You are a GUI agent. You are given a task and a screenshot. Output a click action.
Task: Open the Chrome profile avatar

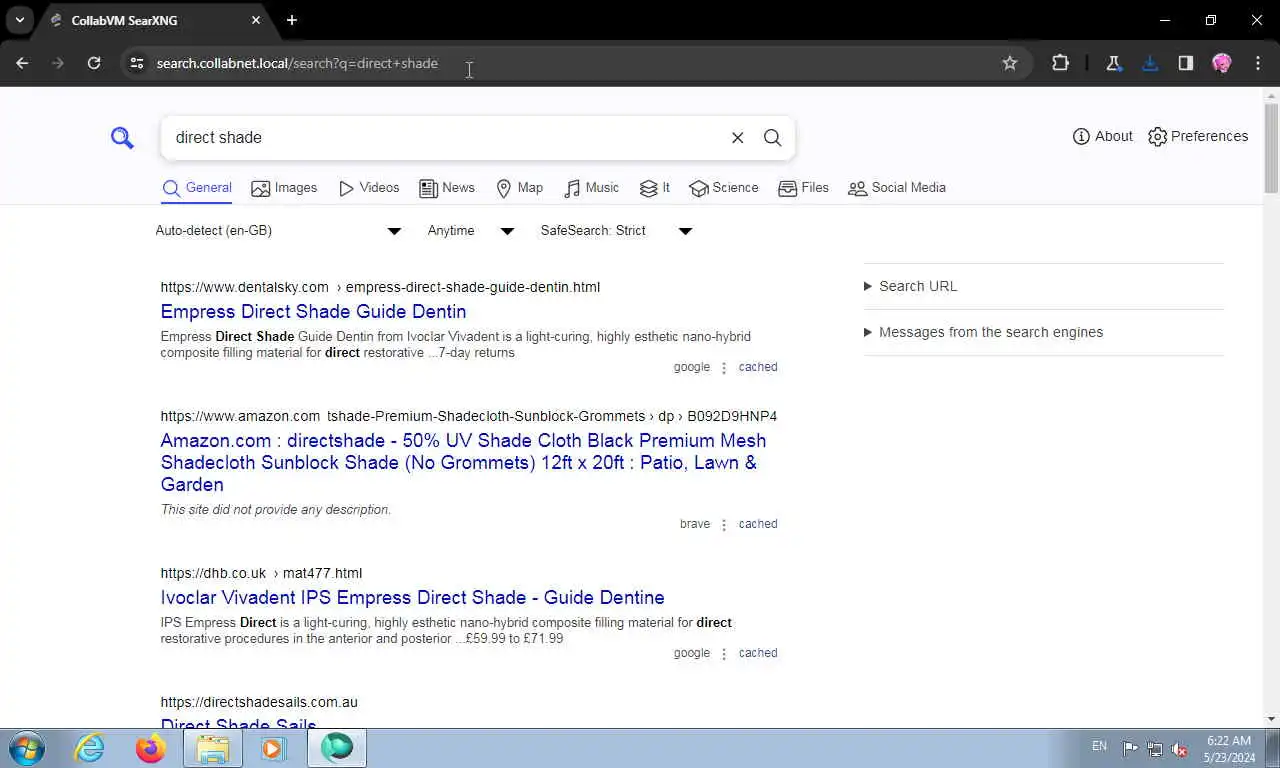click(x=1221, y=63)
